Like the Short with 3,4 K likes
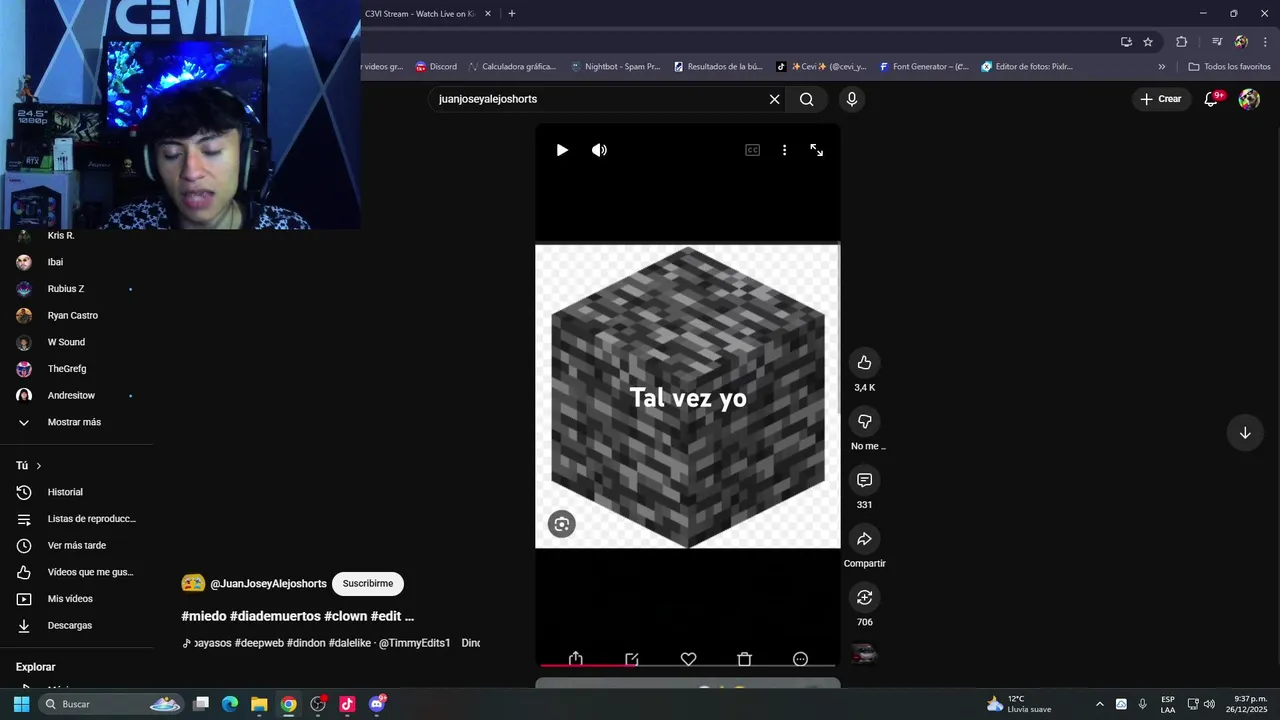Image resolution: width=1280 pixels, height=720 pixels. click(x=865, y=363)
